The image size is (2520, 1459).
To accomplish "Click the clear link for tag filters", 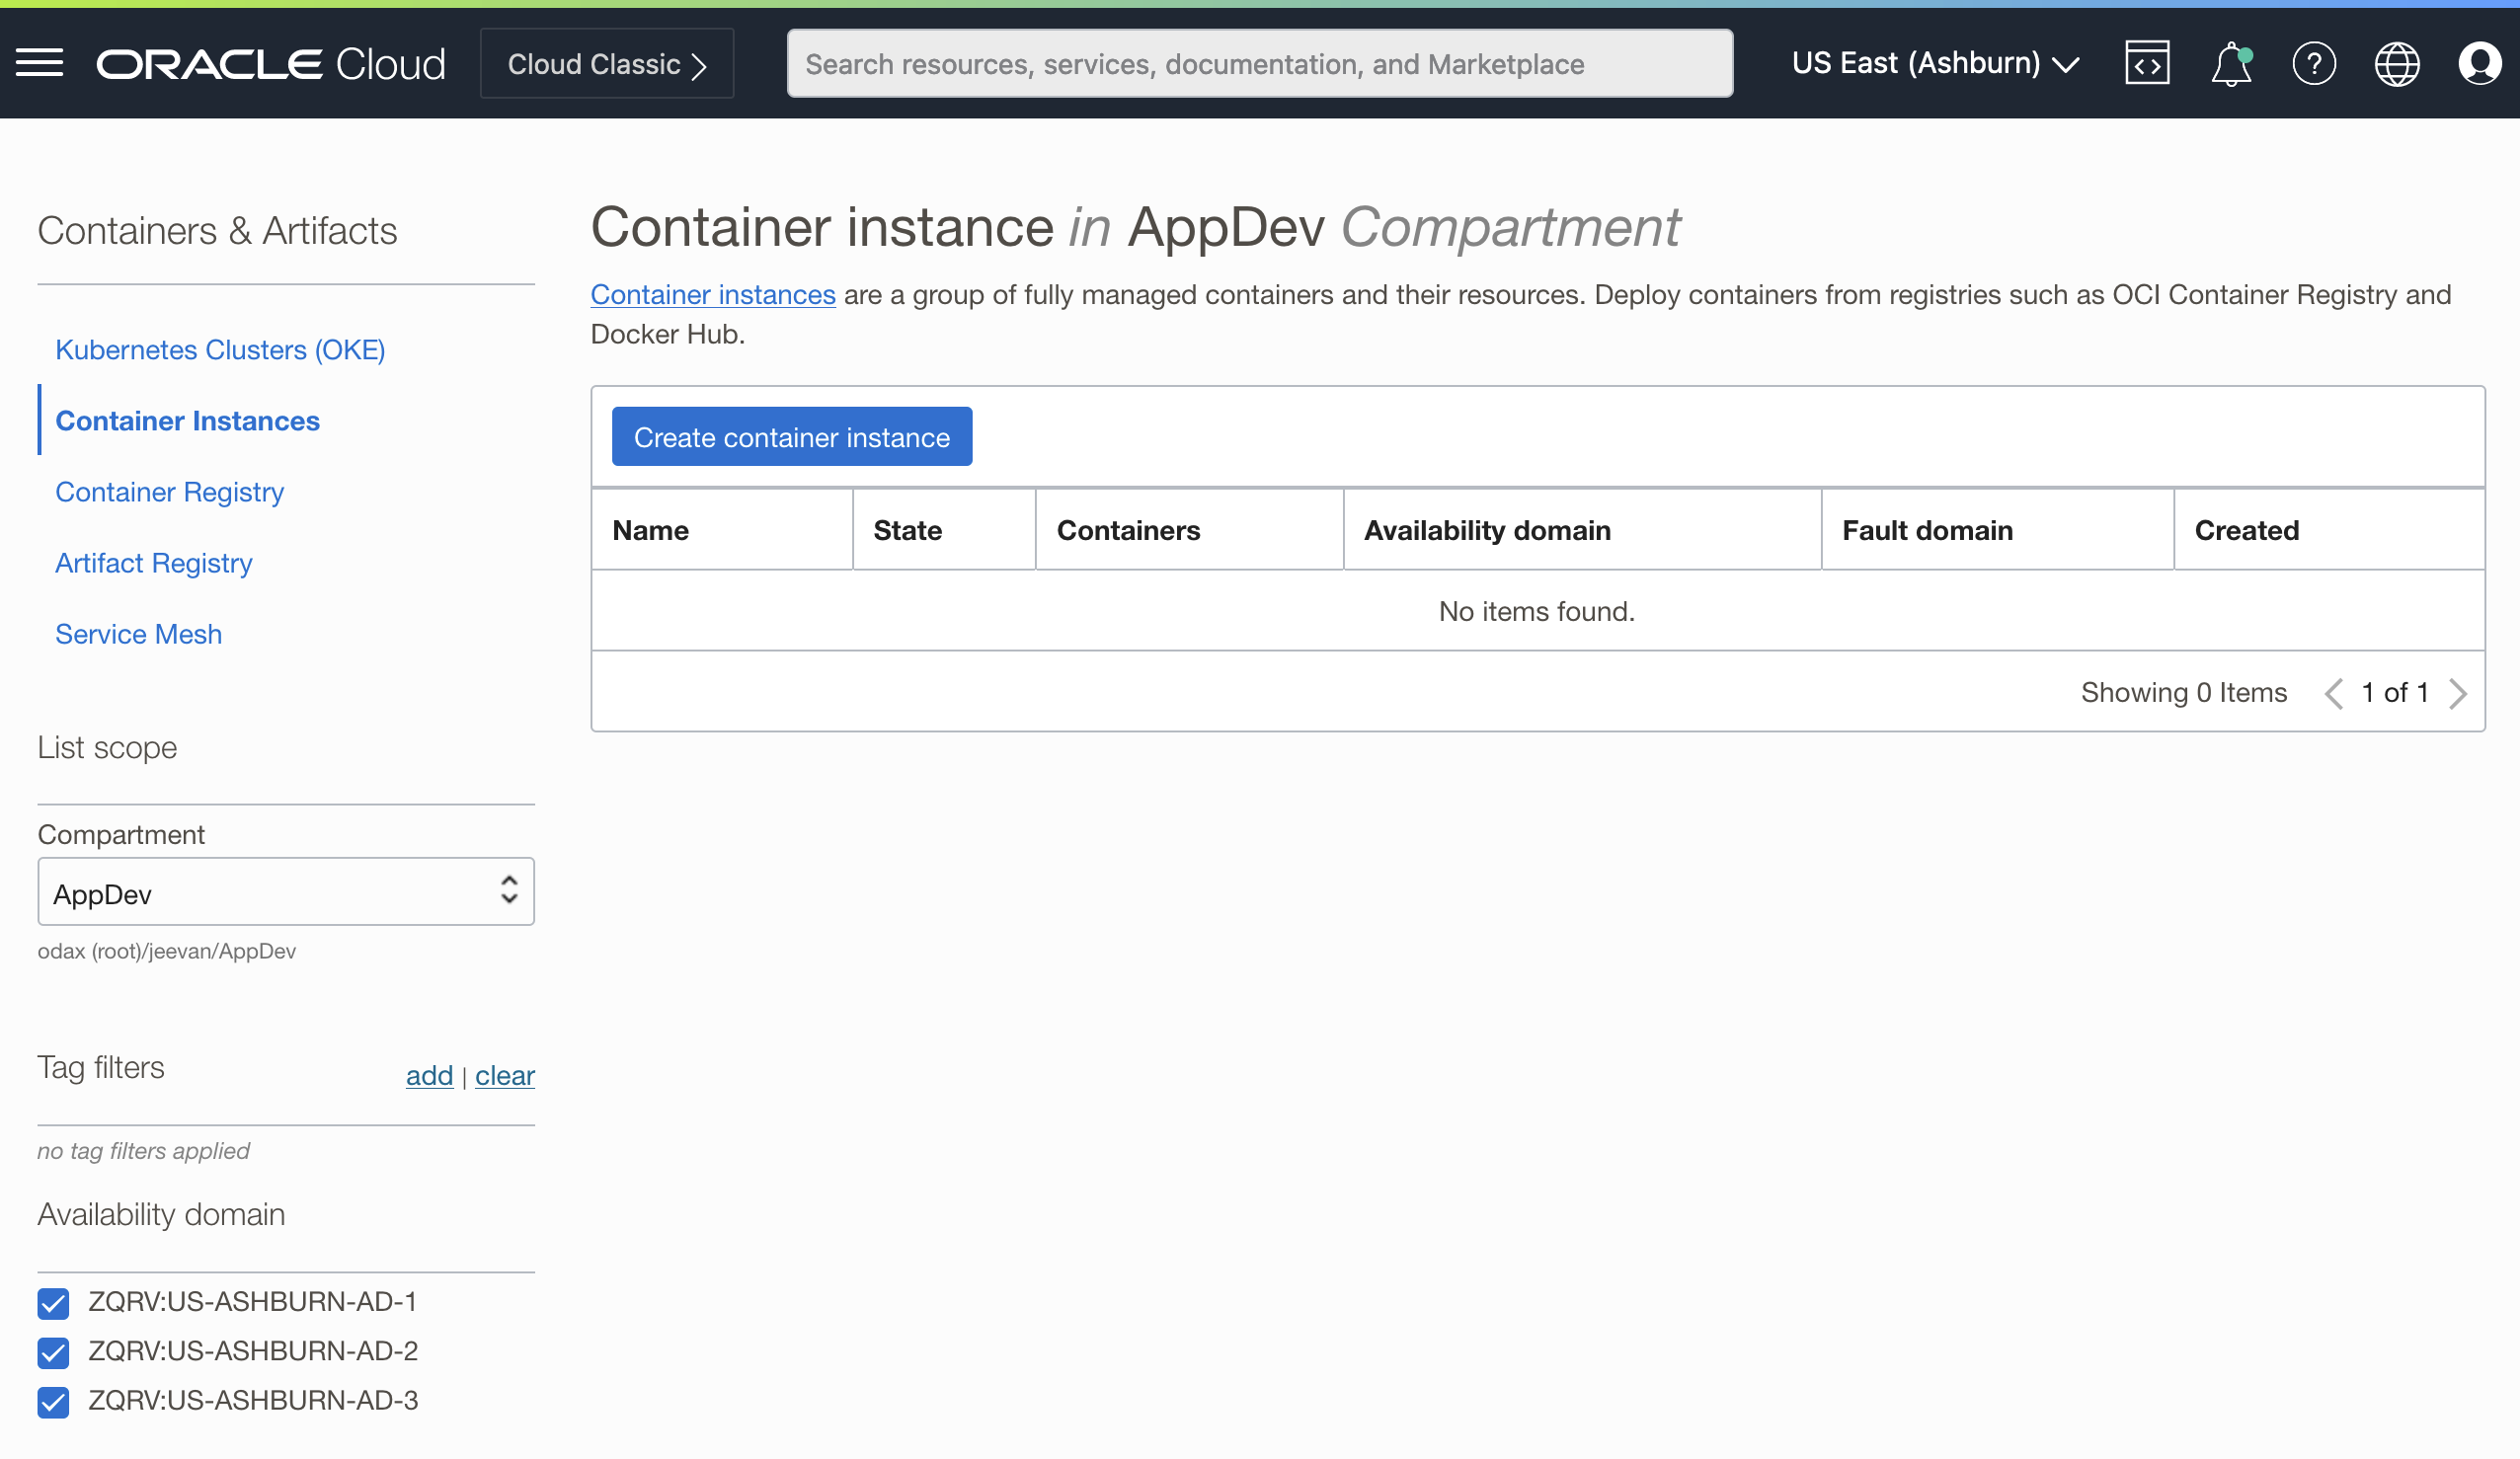I will tap(505, 1075).
